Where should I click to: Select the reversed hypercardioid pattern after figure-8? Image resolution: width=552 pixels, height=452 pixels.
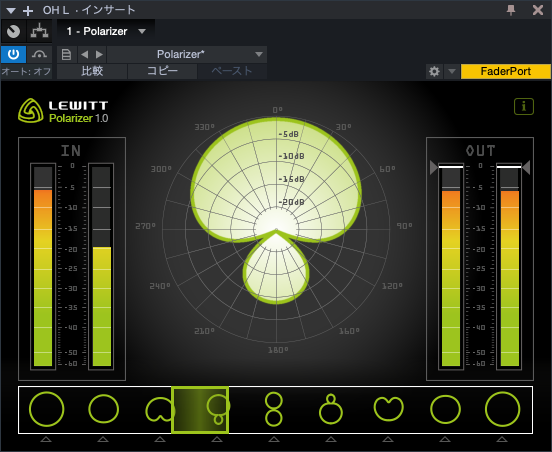pyautogui.click(x=331, y=409)
